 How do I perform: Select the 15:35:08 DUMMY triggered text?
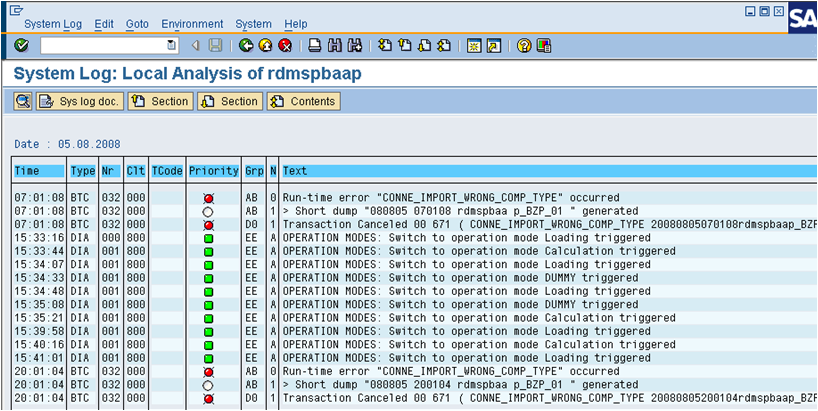tap(460, 305)
